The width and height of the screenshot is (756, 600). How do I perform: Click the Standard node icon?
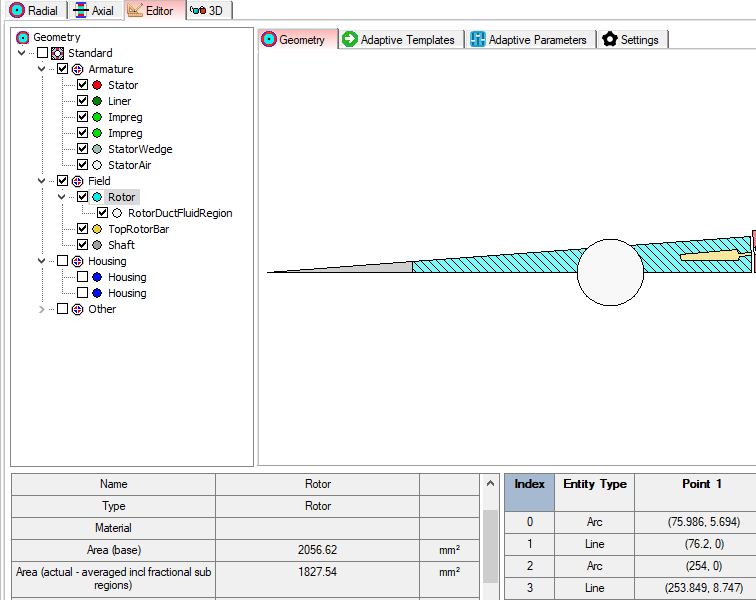[x=57, y=53]
